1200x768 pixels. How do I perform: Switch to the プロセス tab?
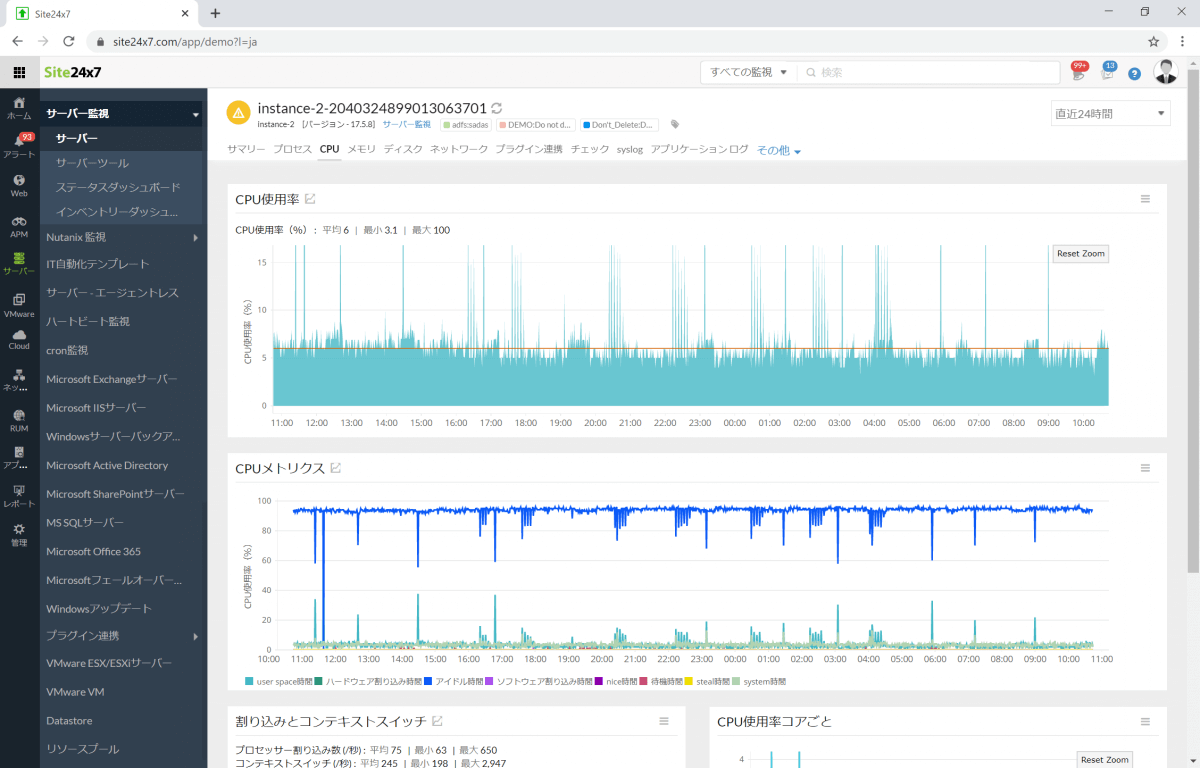[x=293, y=149]
